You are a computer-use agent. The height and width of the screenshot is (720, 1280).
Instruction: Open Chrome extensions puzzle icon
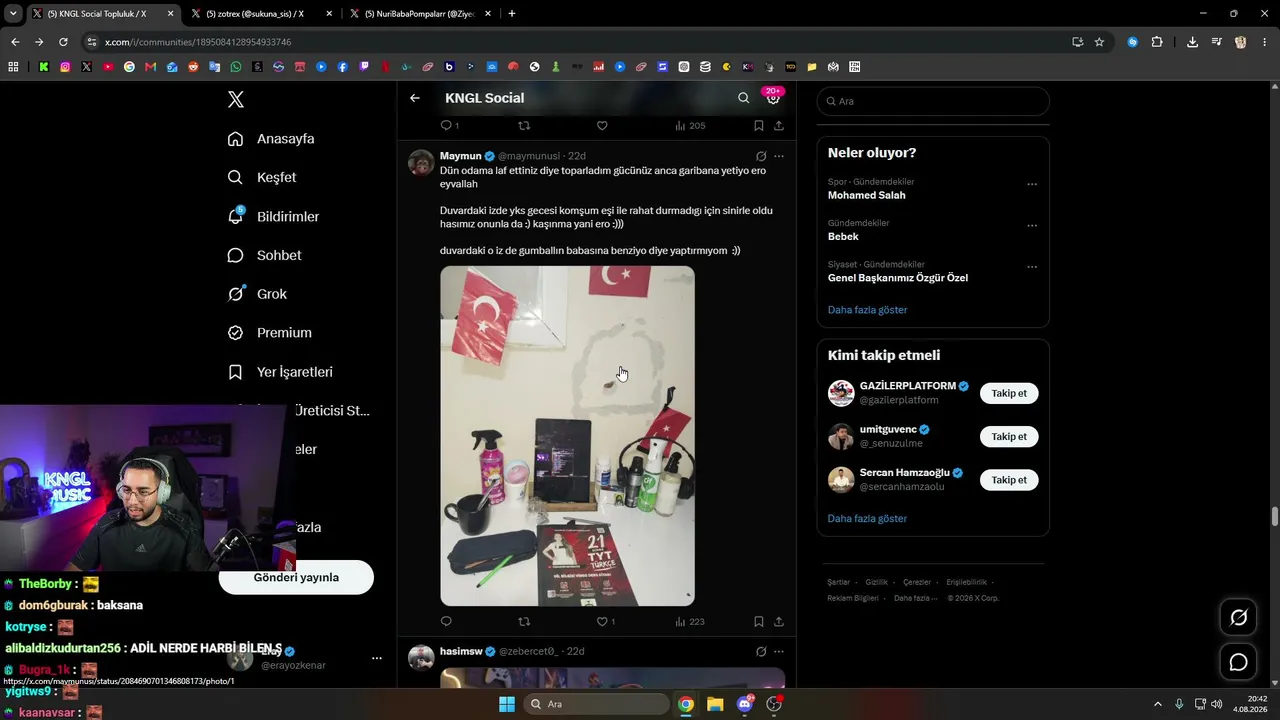click(x=1157, y=42)
